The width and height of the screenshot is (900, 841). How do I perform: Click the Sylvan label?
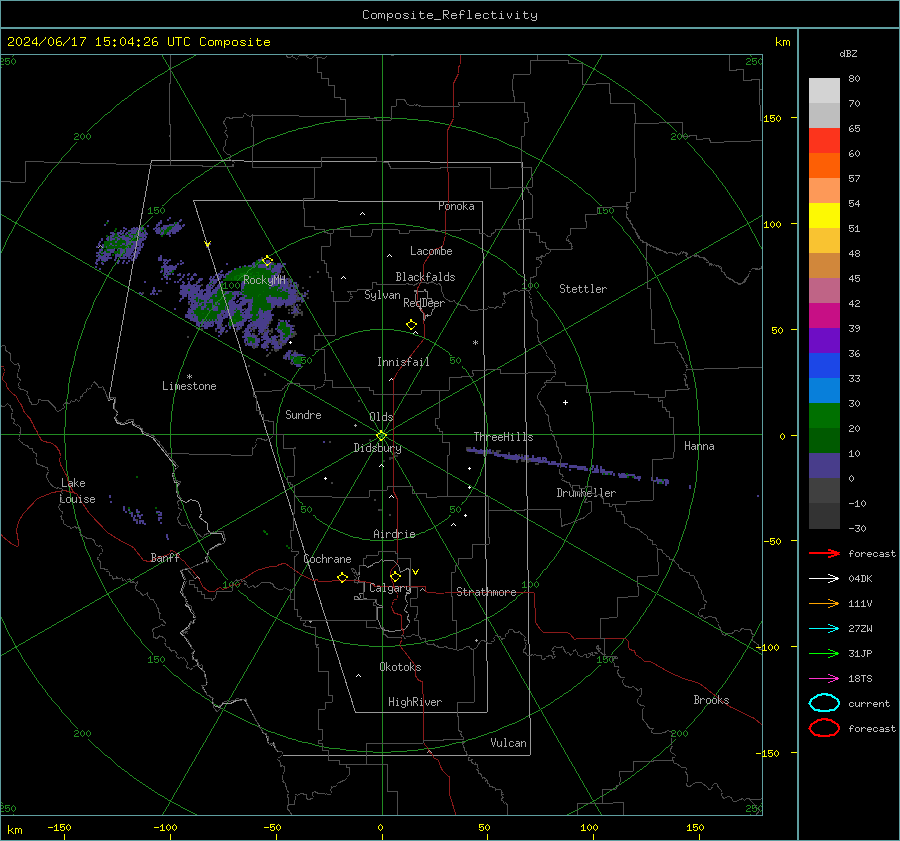click(382, 295)
